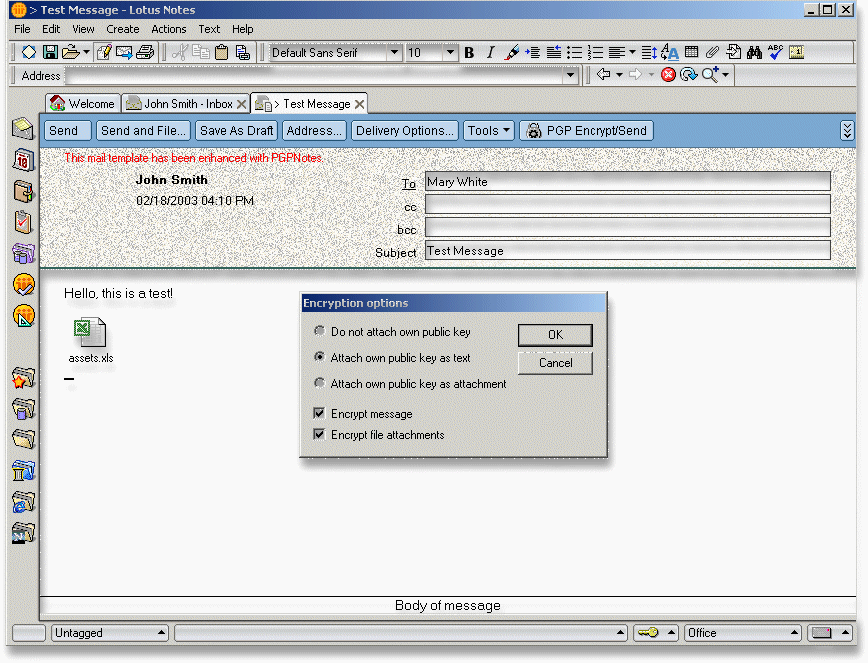Open the font size dropdown
Viewport: 868px width, 663px height.
(x=450, y=53)
